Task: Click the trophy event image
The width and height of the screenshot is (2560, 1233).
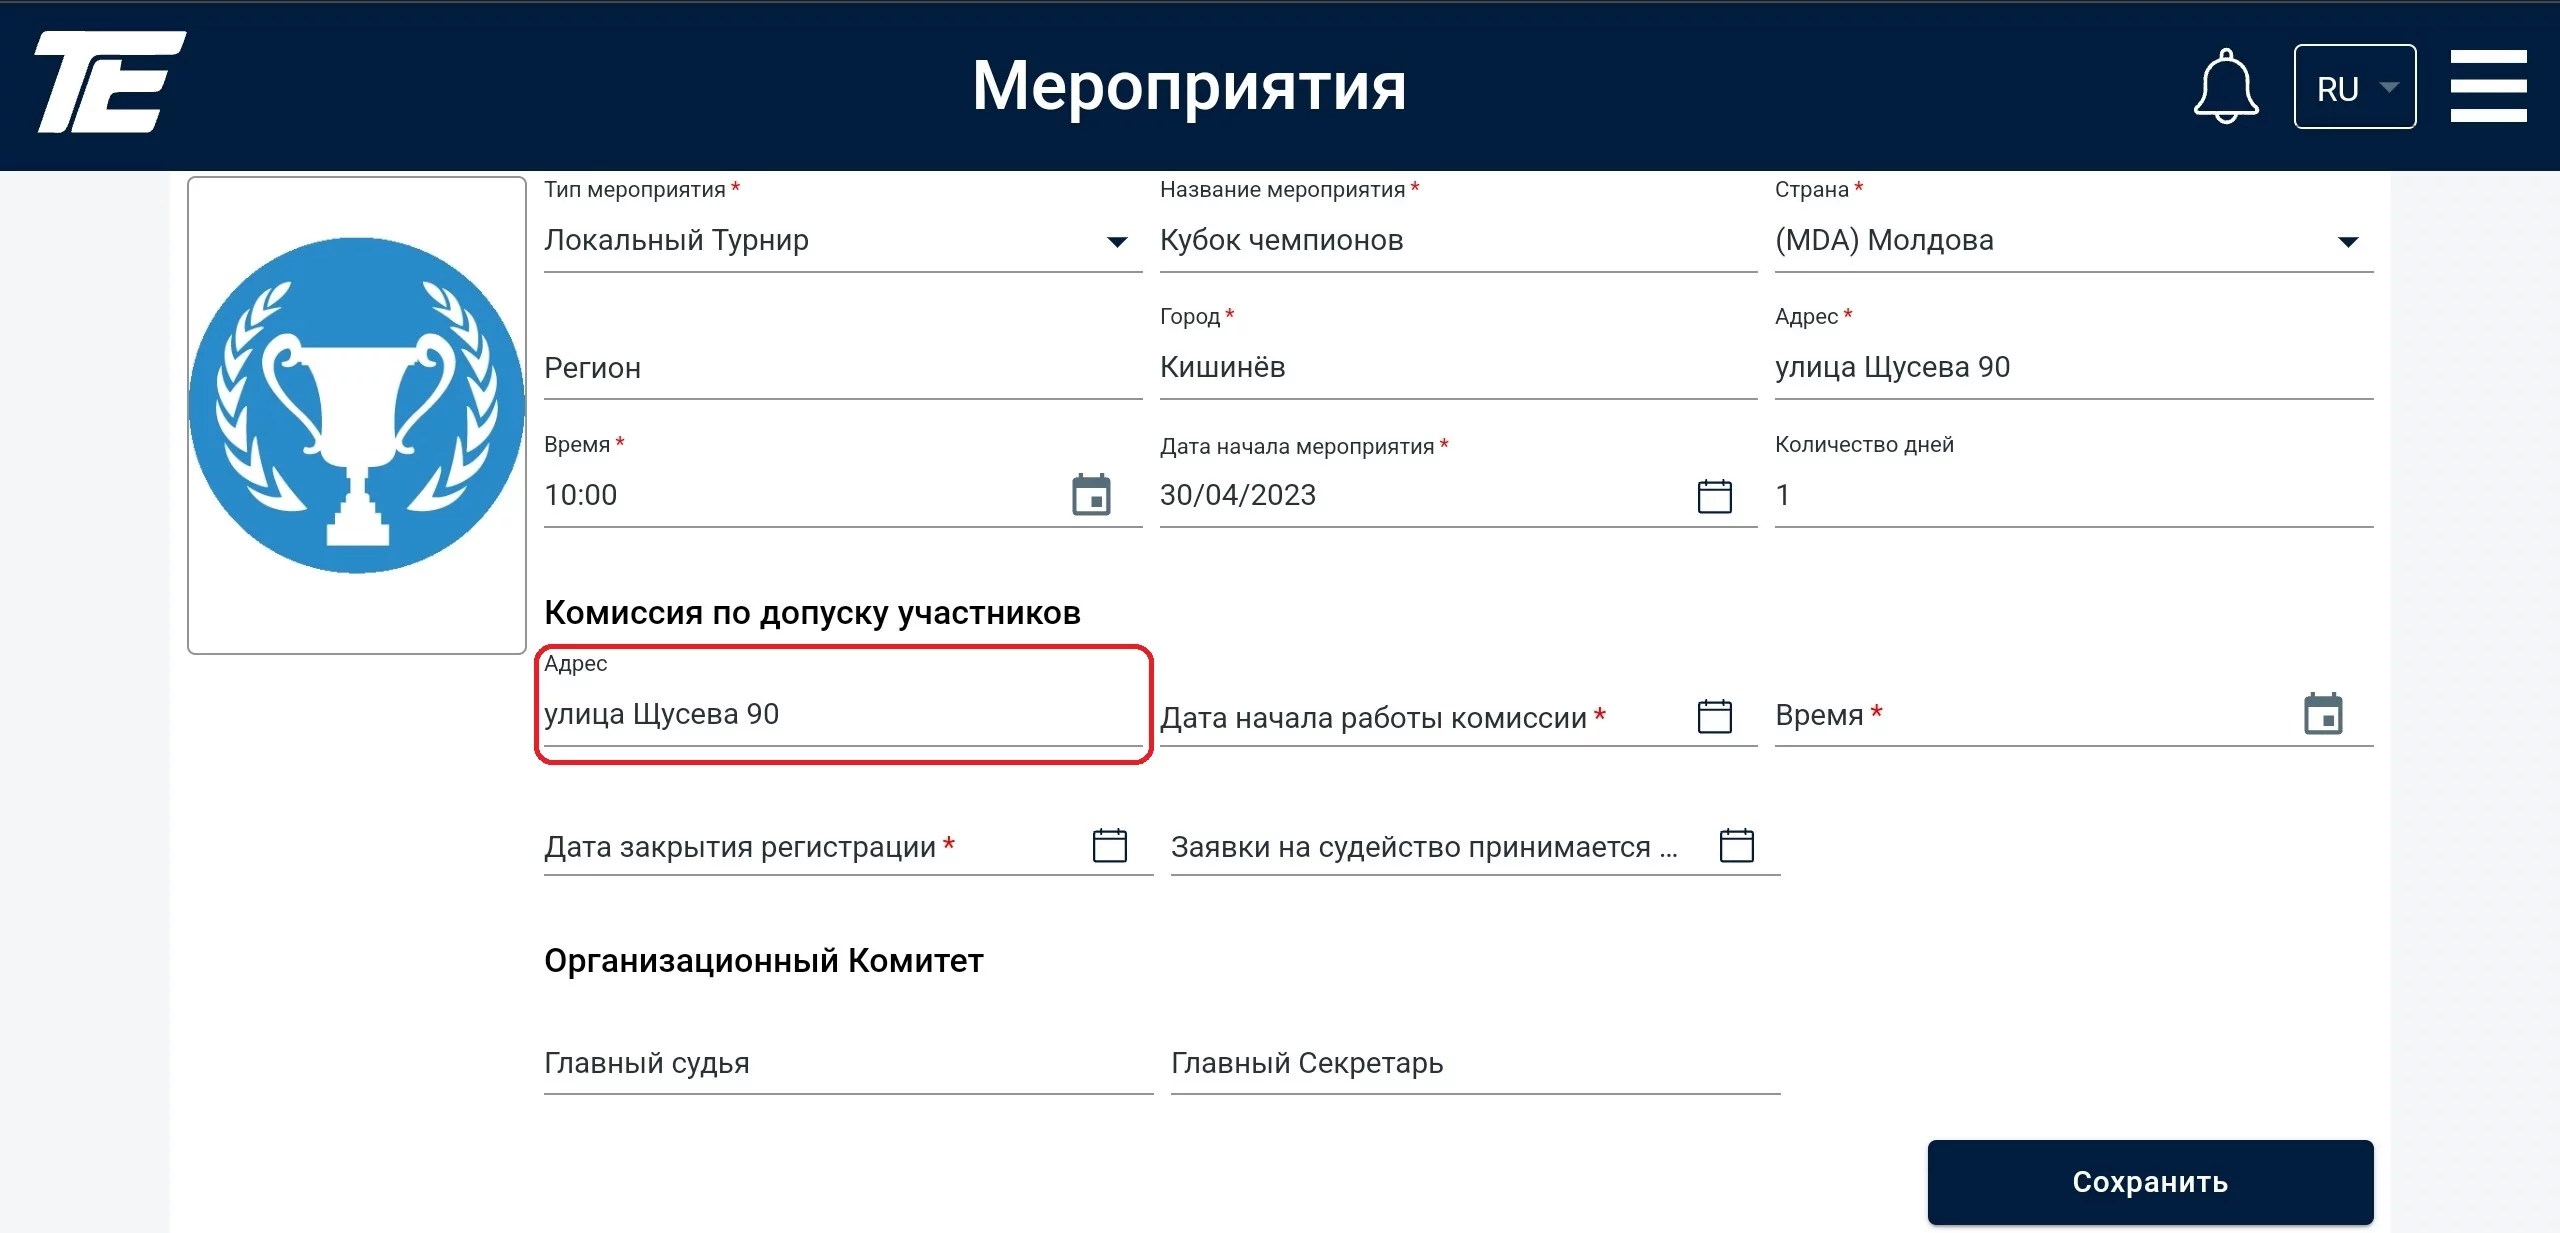Action: (357, 406)
